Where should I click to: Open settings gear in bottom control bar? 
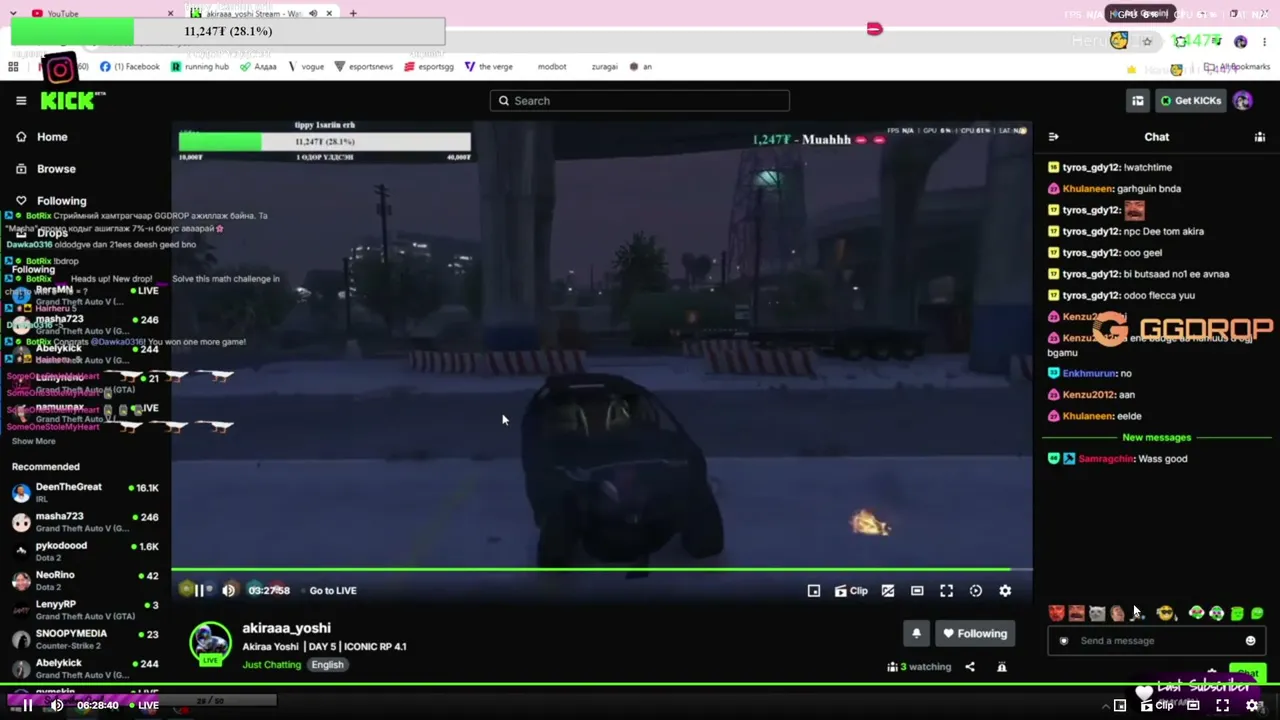pyautogui.click(x=1252, y=705)
